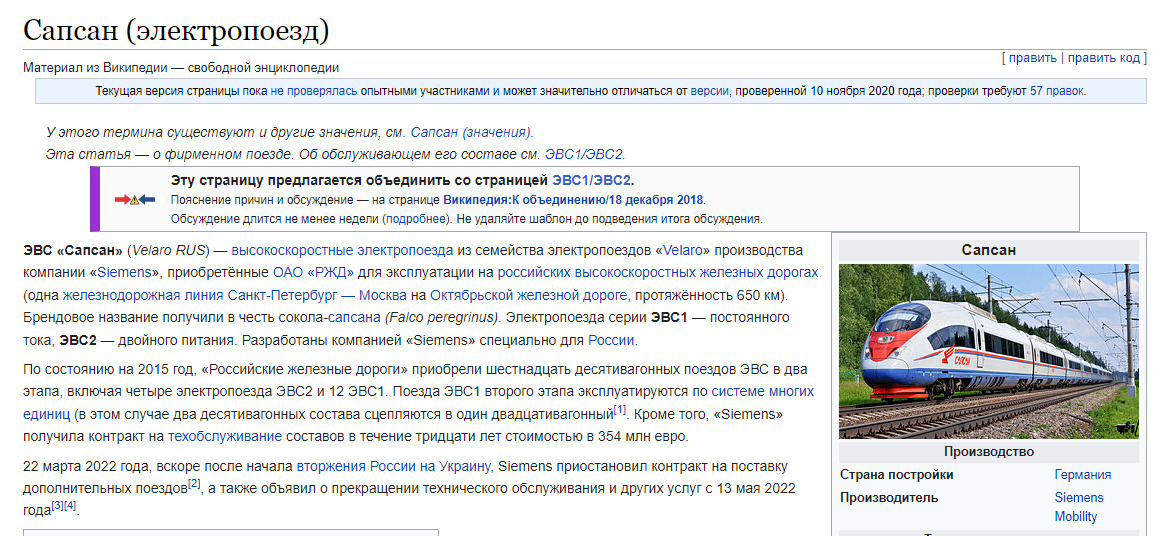
Task: Follow the "ОАО «РЖД»" link
Action: click(x=309, y=272)
